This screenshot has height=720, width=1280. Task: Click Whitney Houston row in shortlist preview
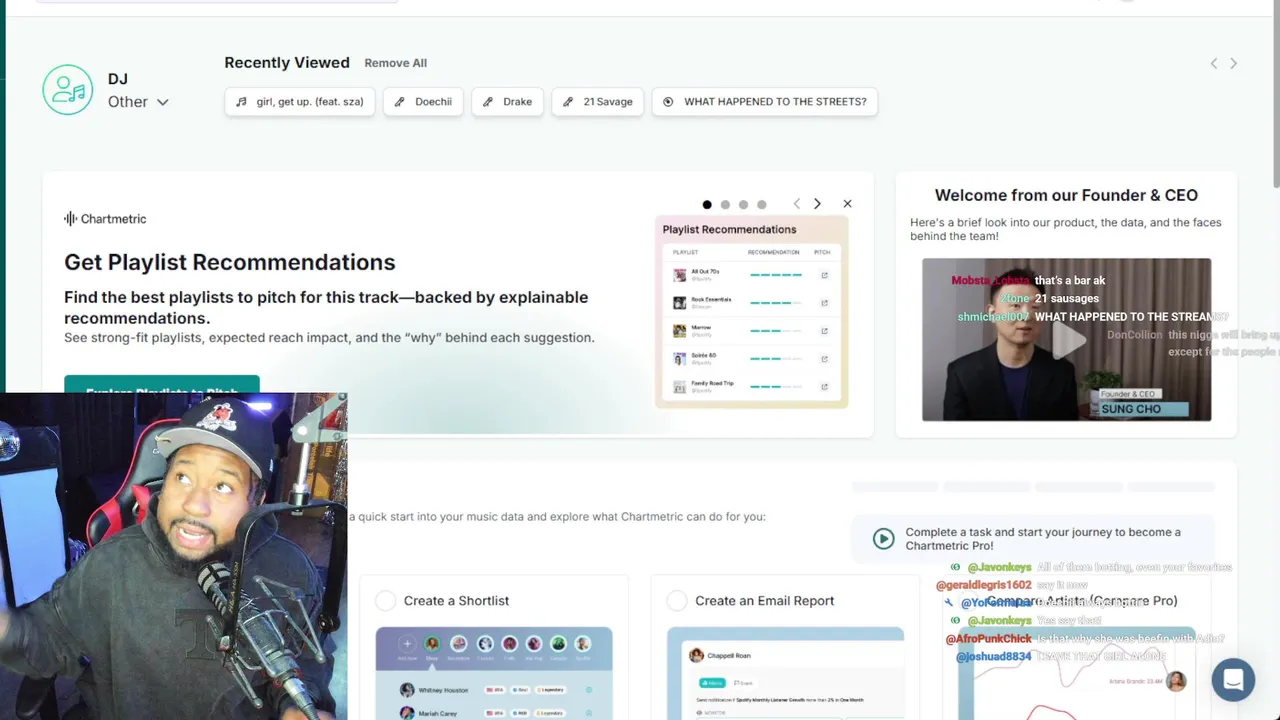(x=494, y=690)
